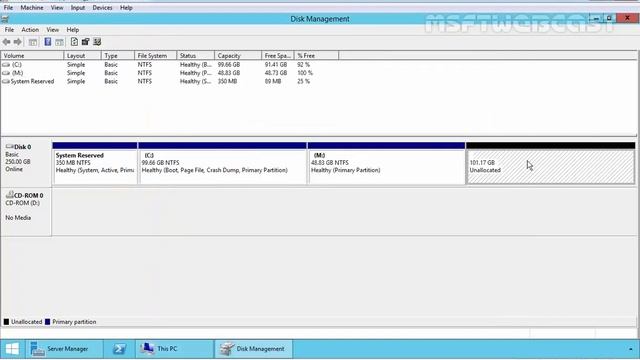Click the drive icon beside (C:) row
Screen dimensions: 640x360
(x=6, y=65)
